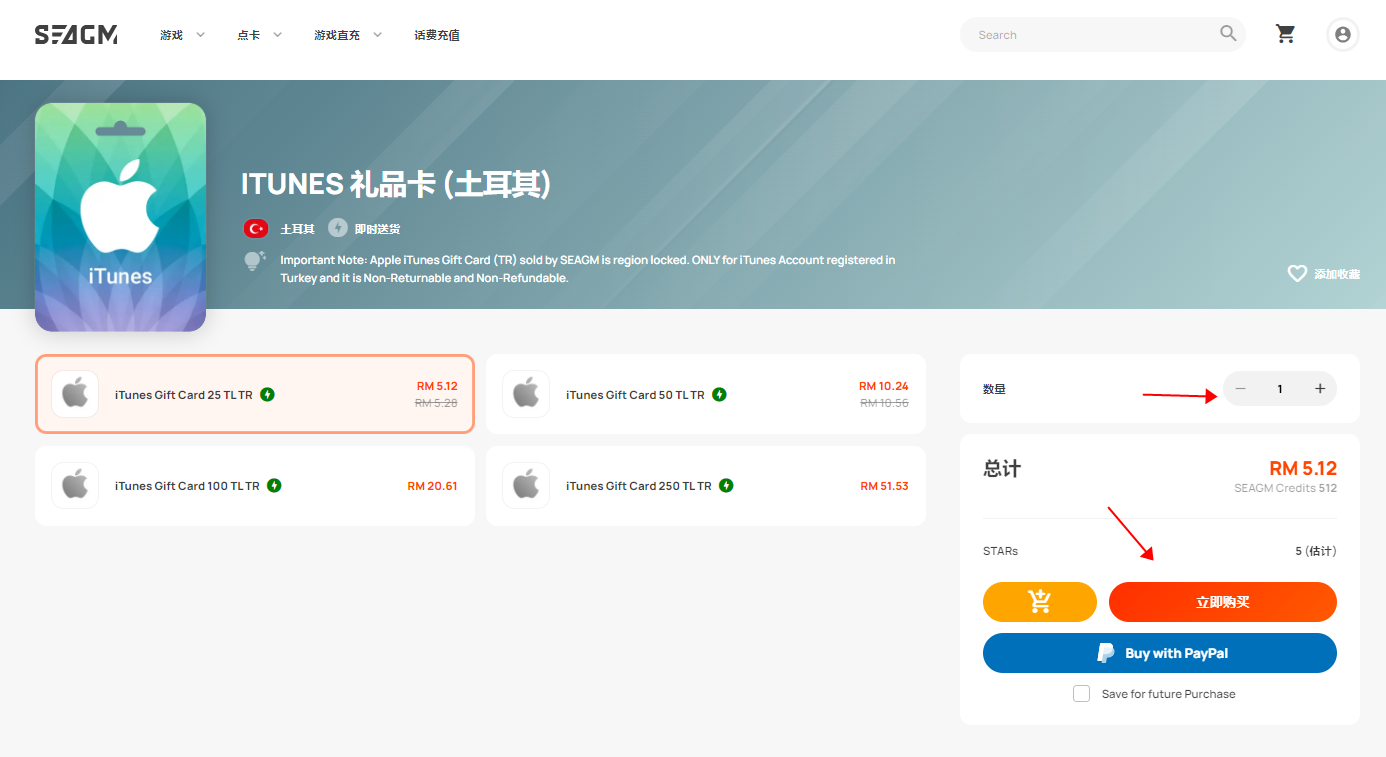Click the iTunes gift card product image
This screenshot has height=757, width=1386.
[x=120, y=217]
